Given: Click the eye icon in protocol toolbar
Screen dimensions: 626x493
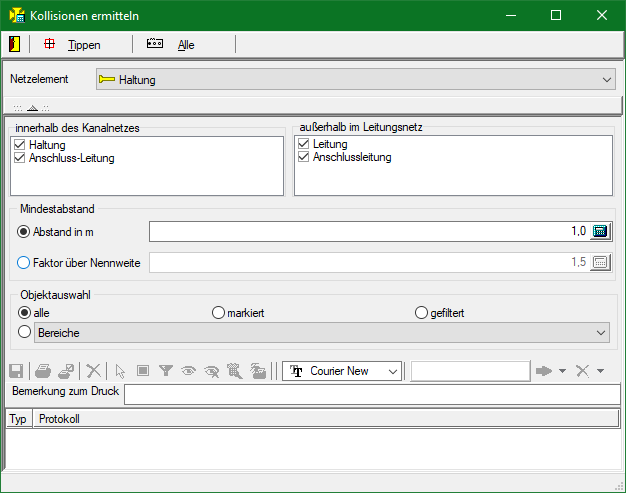Looking at the screenshot, I should pos(188,371).
